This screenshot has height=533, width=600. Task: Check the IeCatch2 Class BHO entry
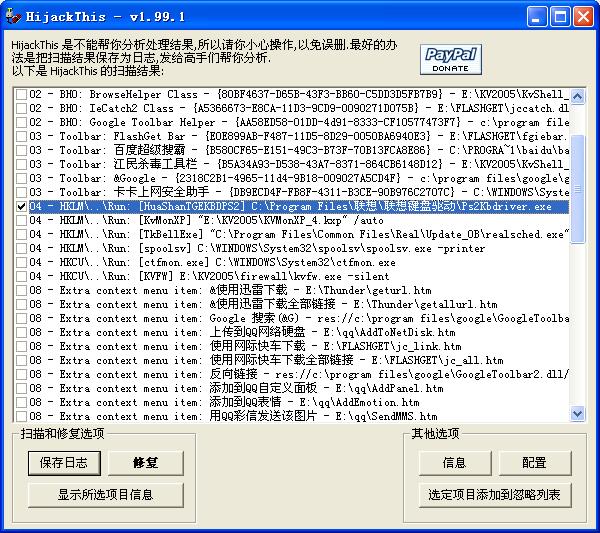tap(21, 108)
